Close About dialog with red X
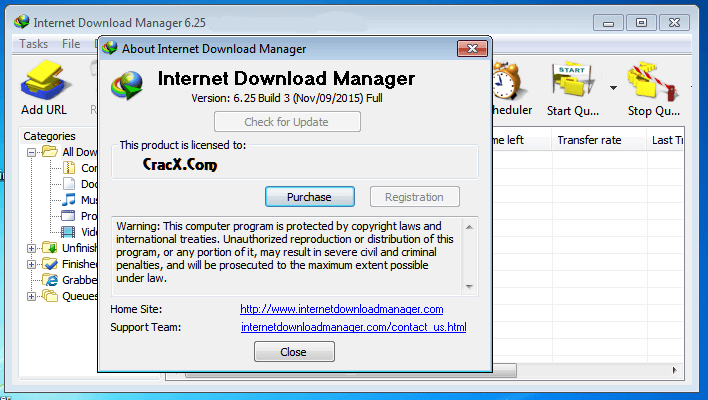708x400 pixels. tap(472, 48)
